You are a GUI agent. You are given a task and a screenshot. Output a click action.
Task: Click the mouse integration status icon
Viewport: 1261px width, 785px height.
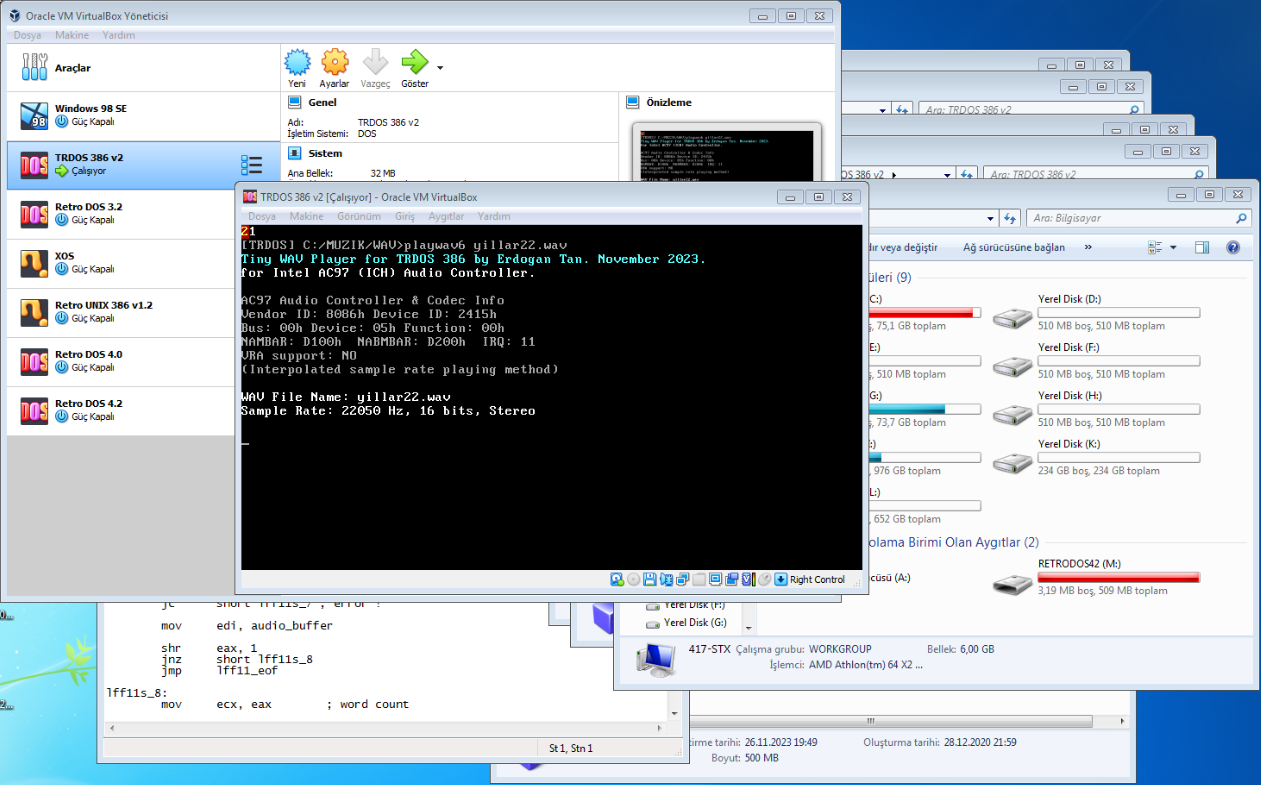tap(764, 579)
